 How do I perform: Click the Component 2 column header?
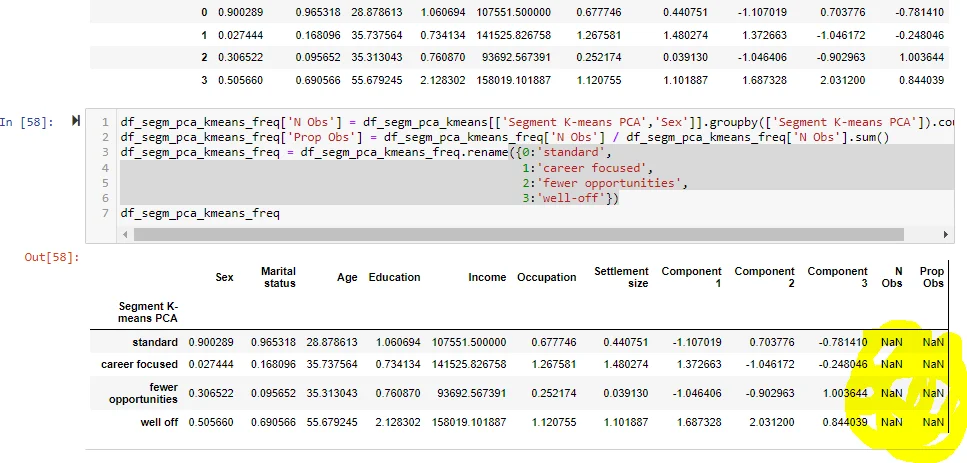764,277
